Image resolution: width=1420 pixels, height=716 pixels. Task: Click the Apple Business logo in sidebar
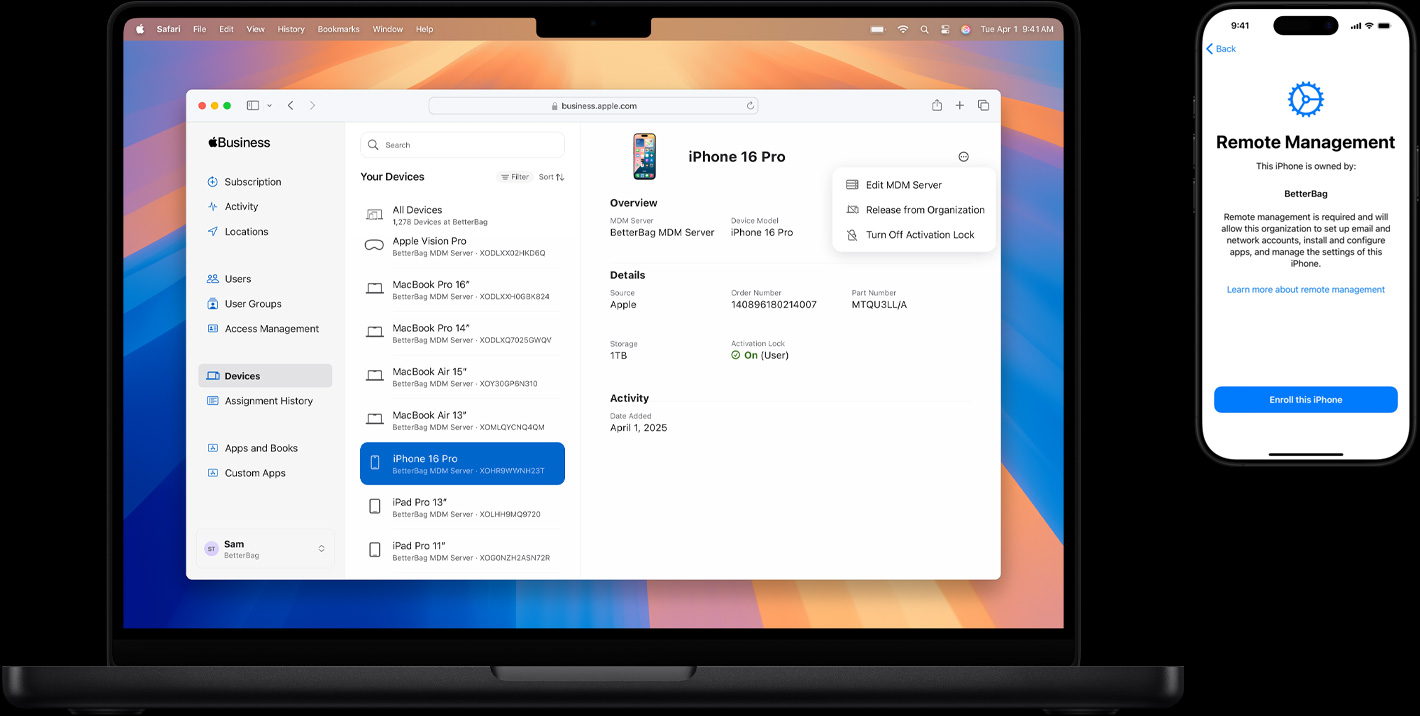238,142
